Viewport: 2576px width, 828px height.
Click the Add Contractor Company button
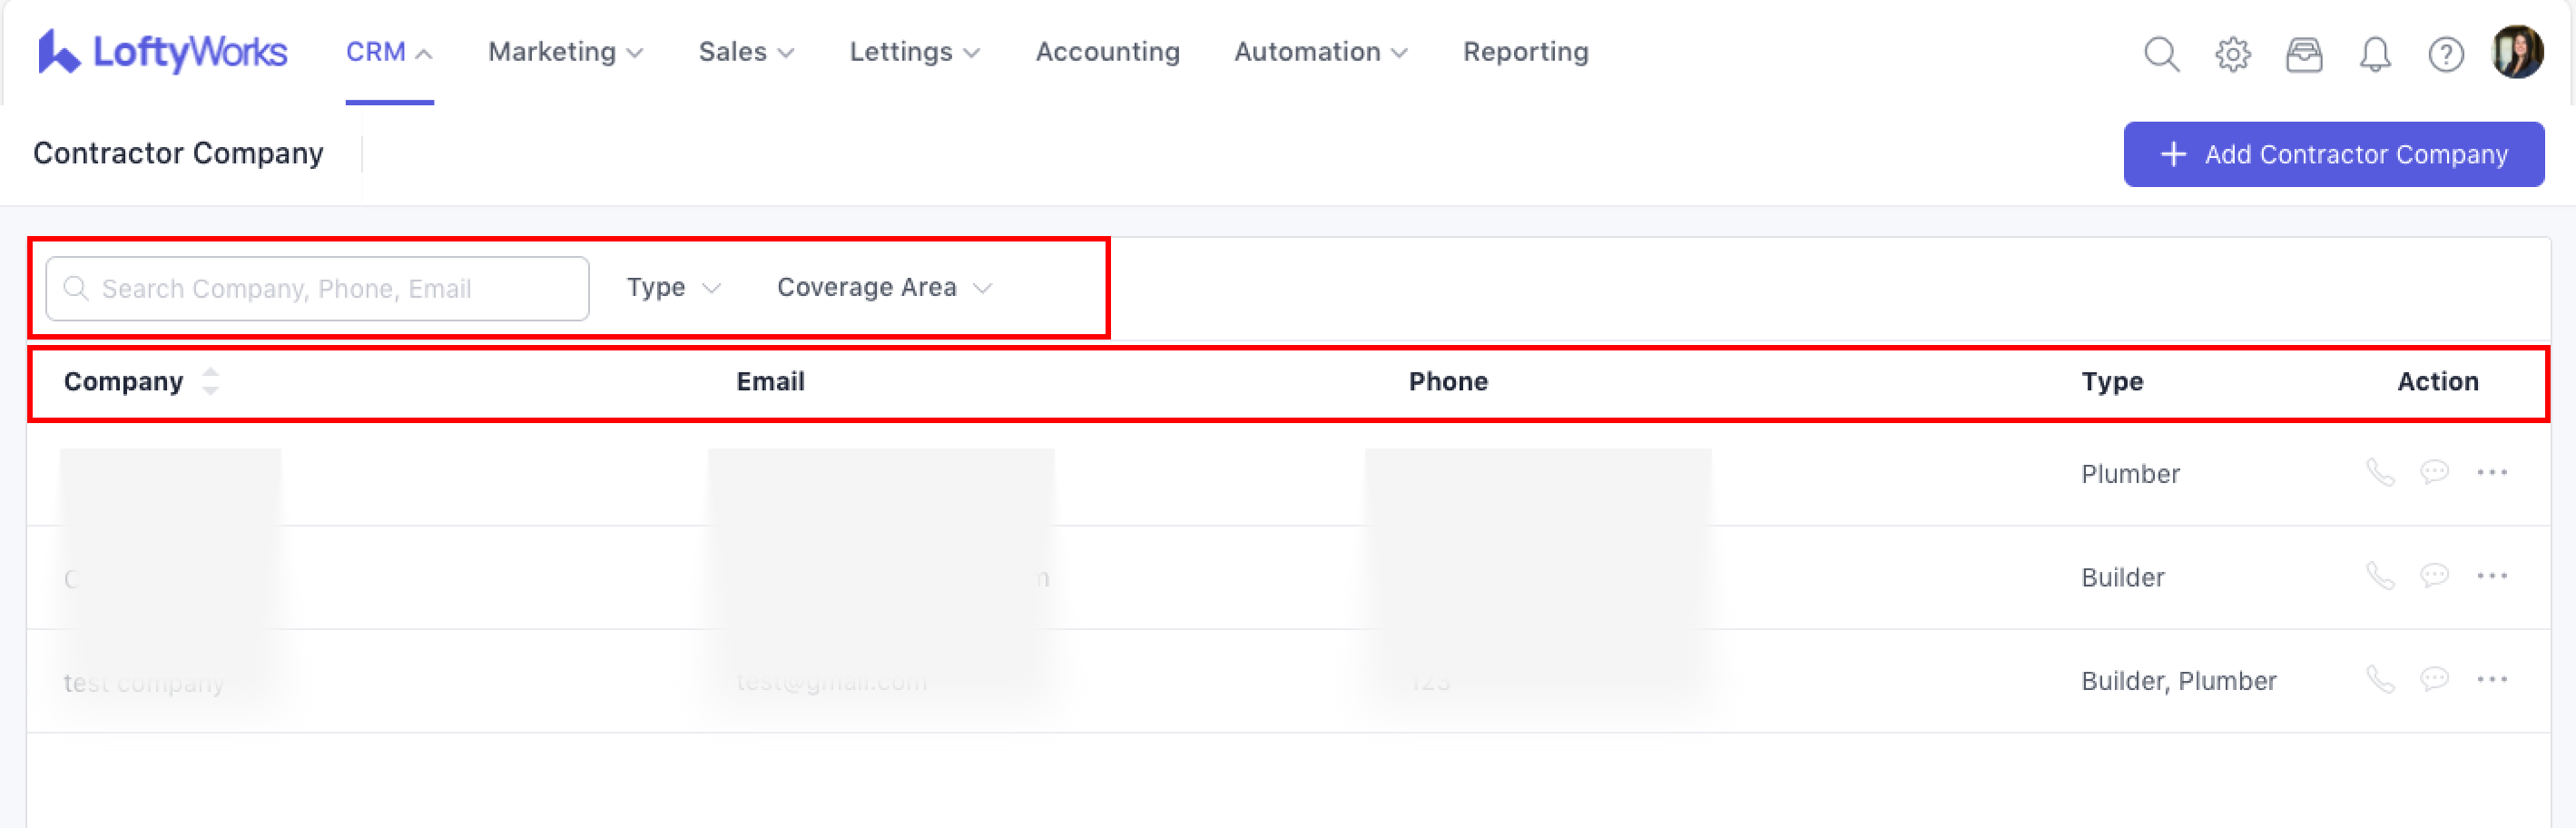tap(2333, 154)
